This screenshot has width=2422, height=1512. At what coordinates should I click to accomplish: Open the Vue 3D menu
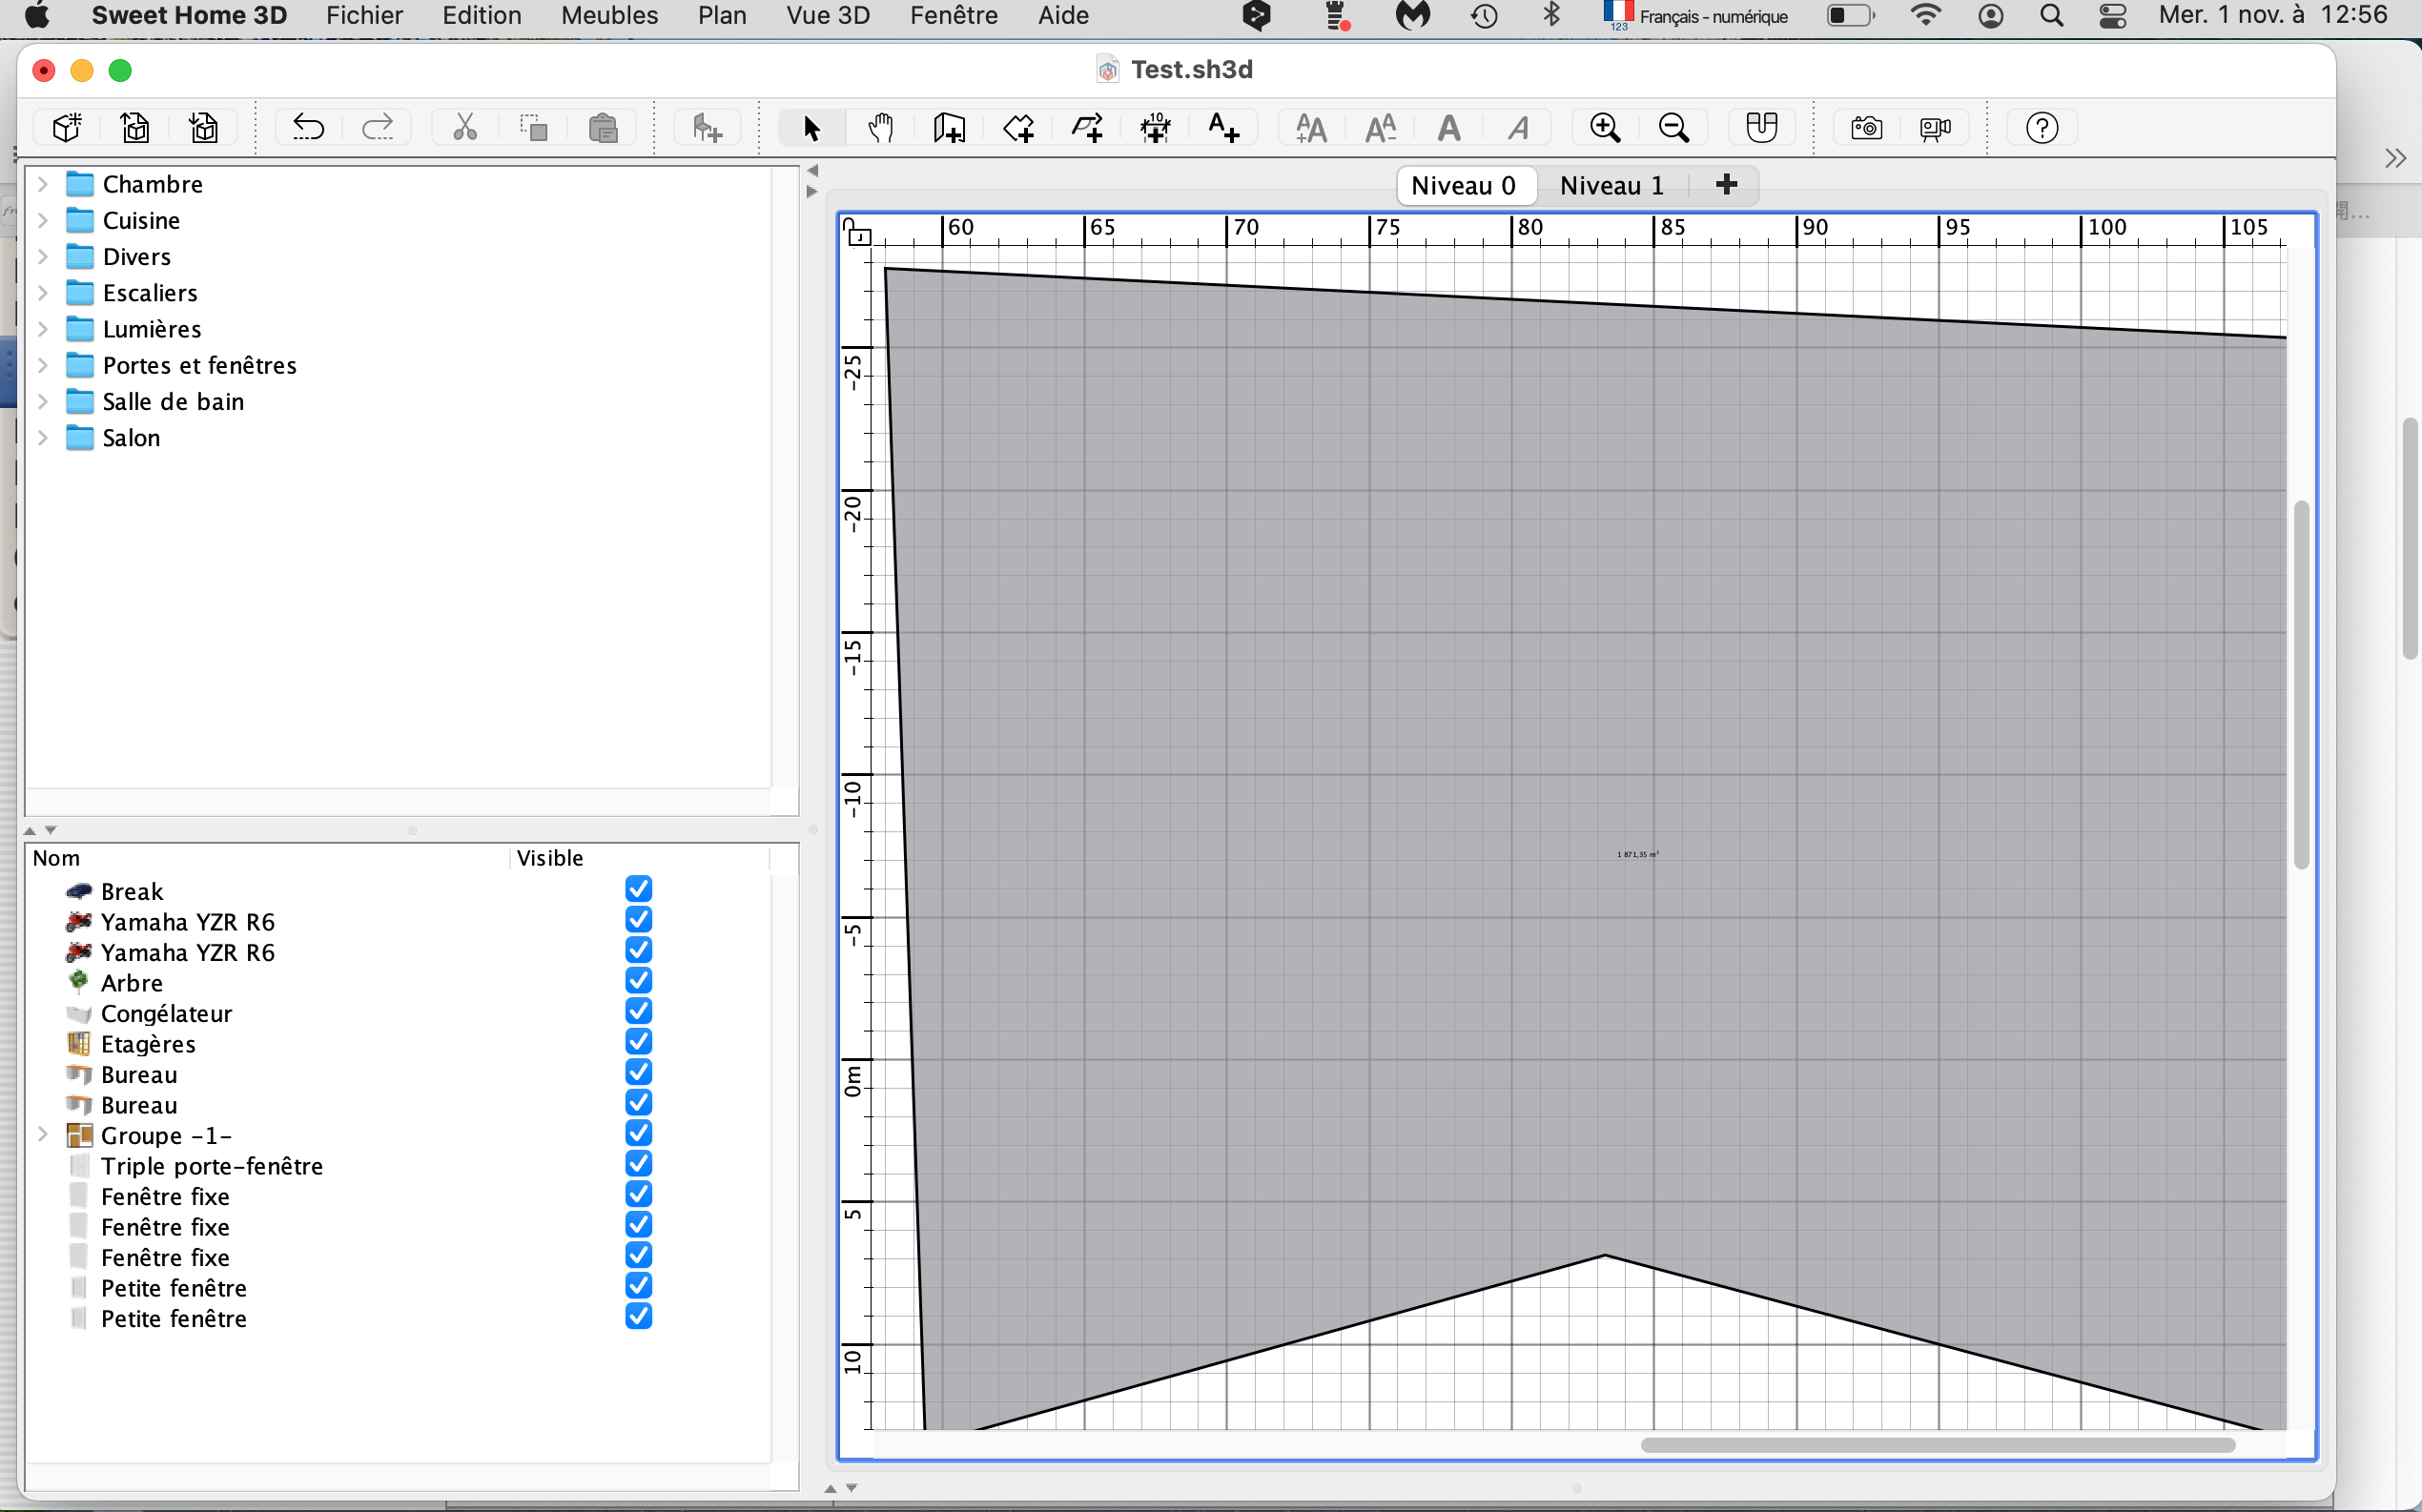[x=828, y=16]
